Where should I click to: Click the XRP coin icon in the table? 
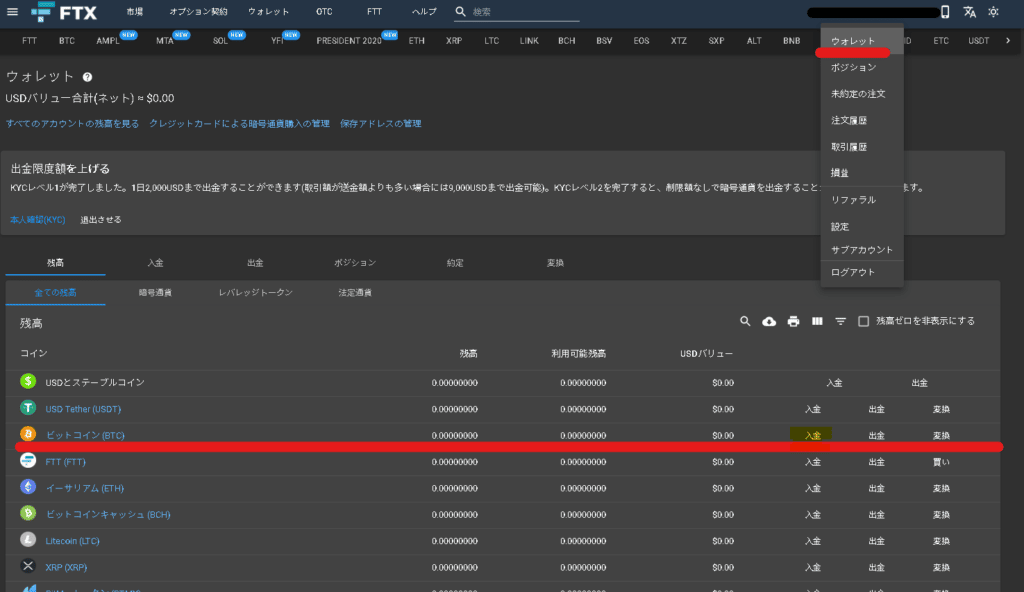[28, 566]
